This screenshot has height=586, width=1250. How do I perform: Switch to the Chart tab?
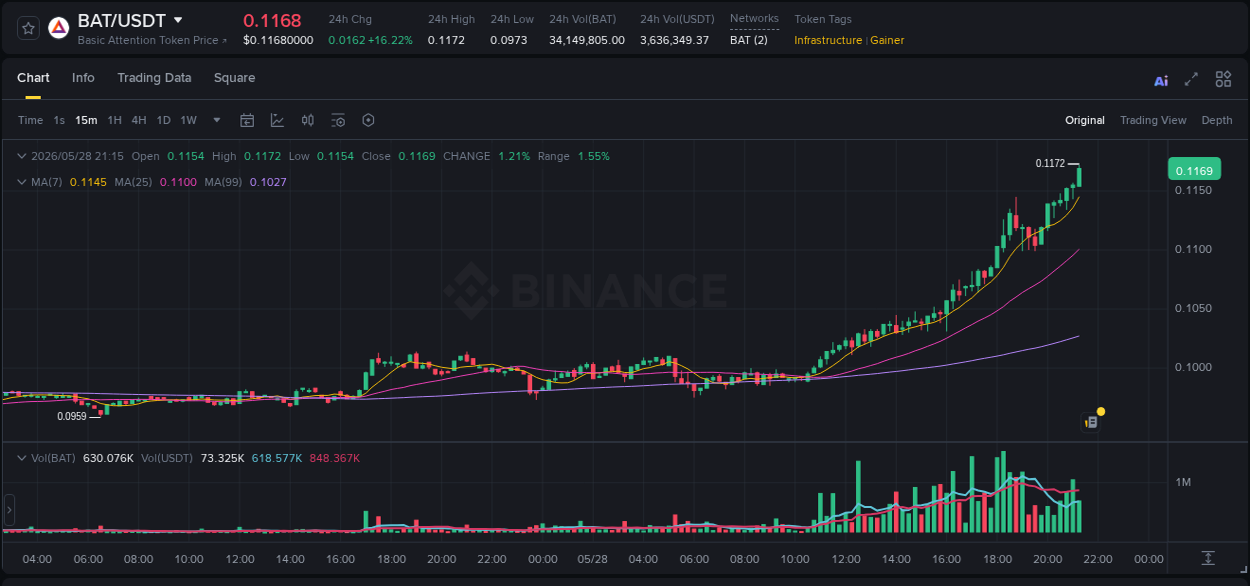tap(33, 78)
